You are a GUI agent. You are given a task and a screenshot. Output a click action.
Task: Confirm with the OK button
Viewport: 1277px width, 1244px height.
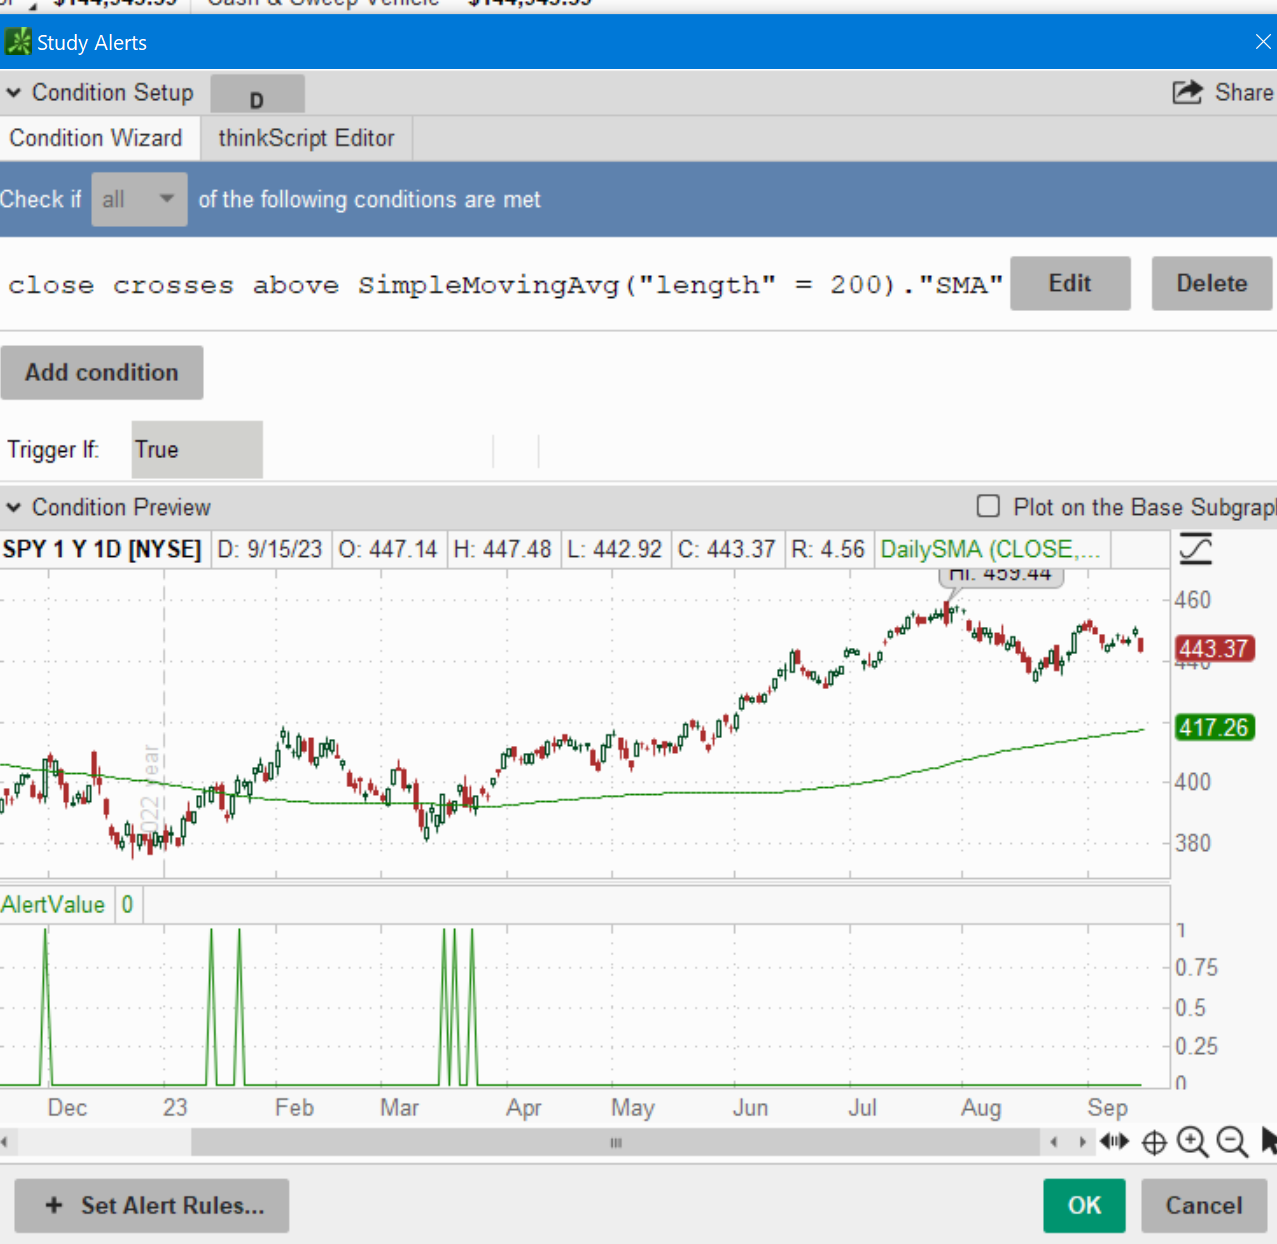tap(1084, 1206)
